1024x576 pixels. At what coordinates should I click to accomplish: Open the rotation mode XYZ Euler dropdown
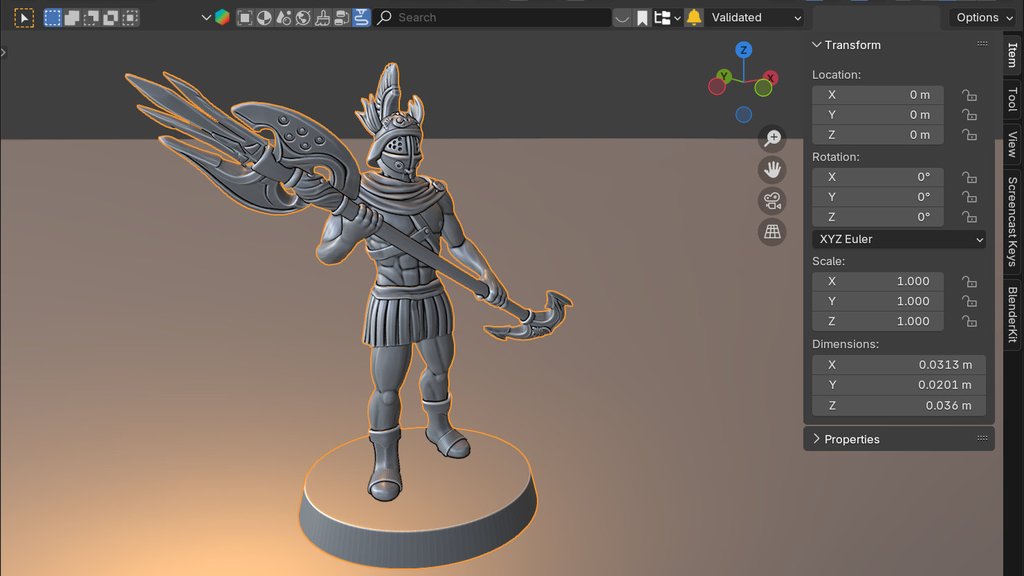tap(897, 239)
